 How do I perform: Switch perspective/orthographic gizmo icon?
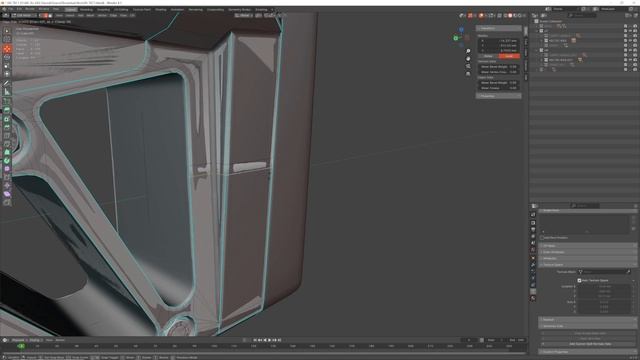[468, 74]
